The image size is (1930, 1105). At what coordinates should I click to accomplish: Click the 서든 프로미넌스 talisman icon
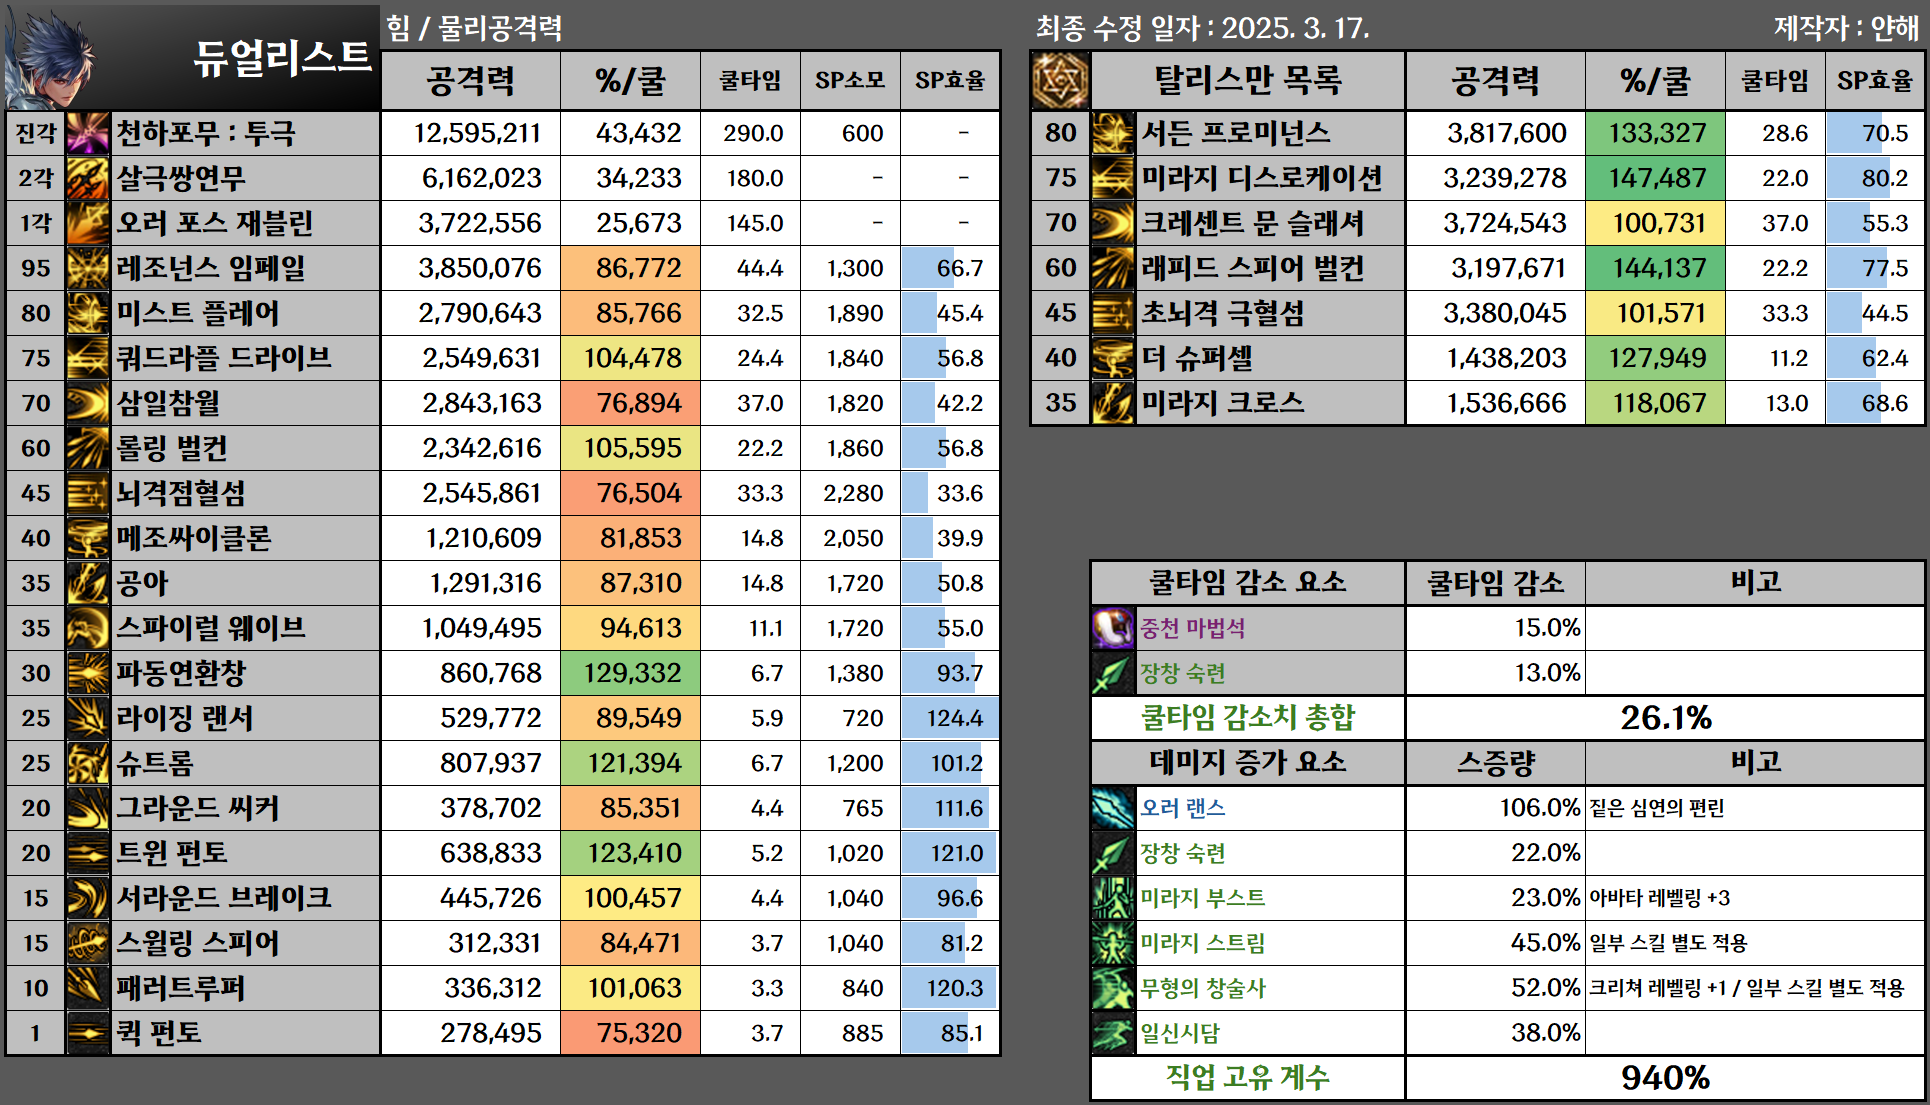(1112, 133)
